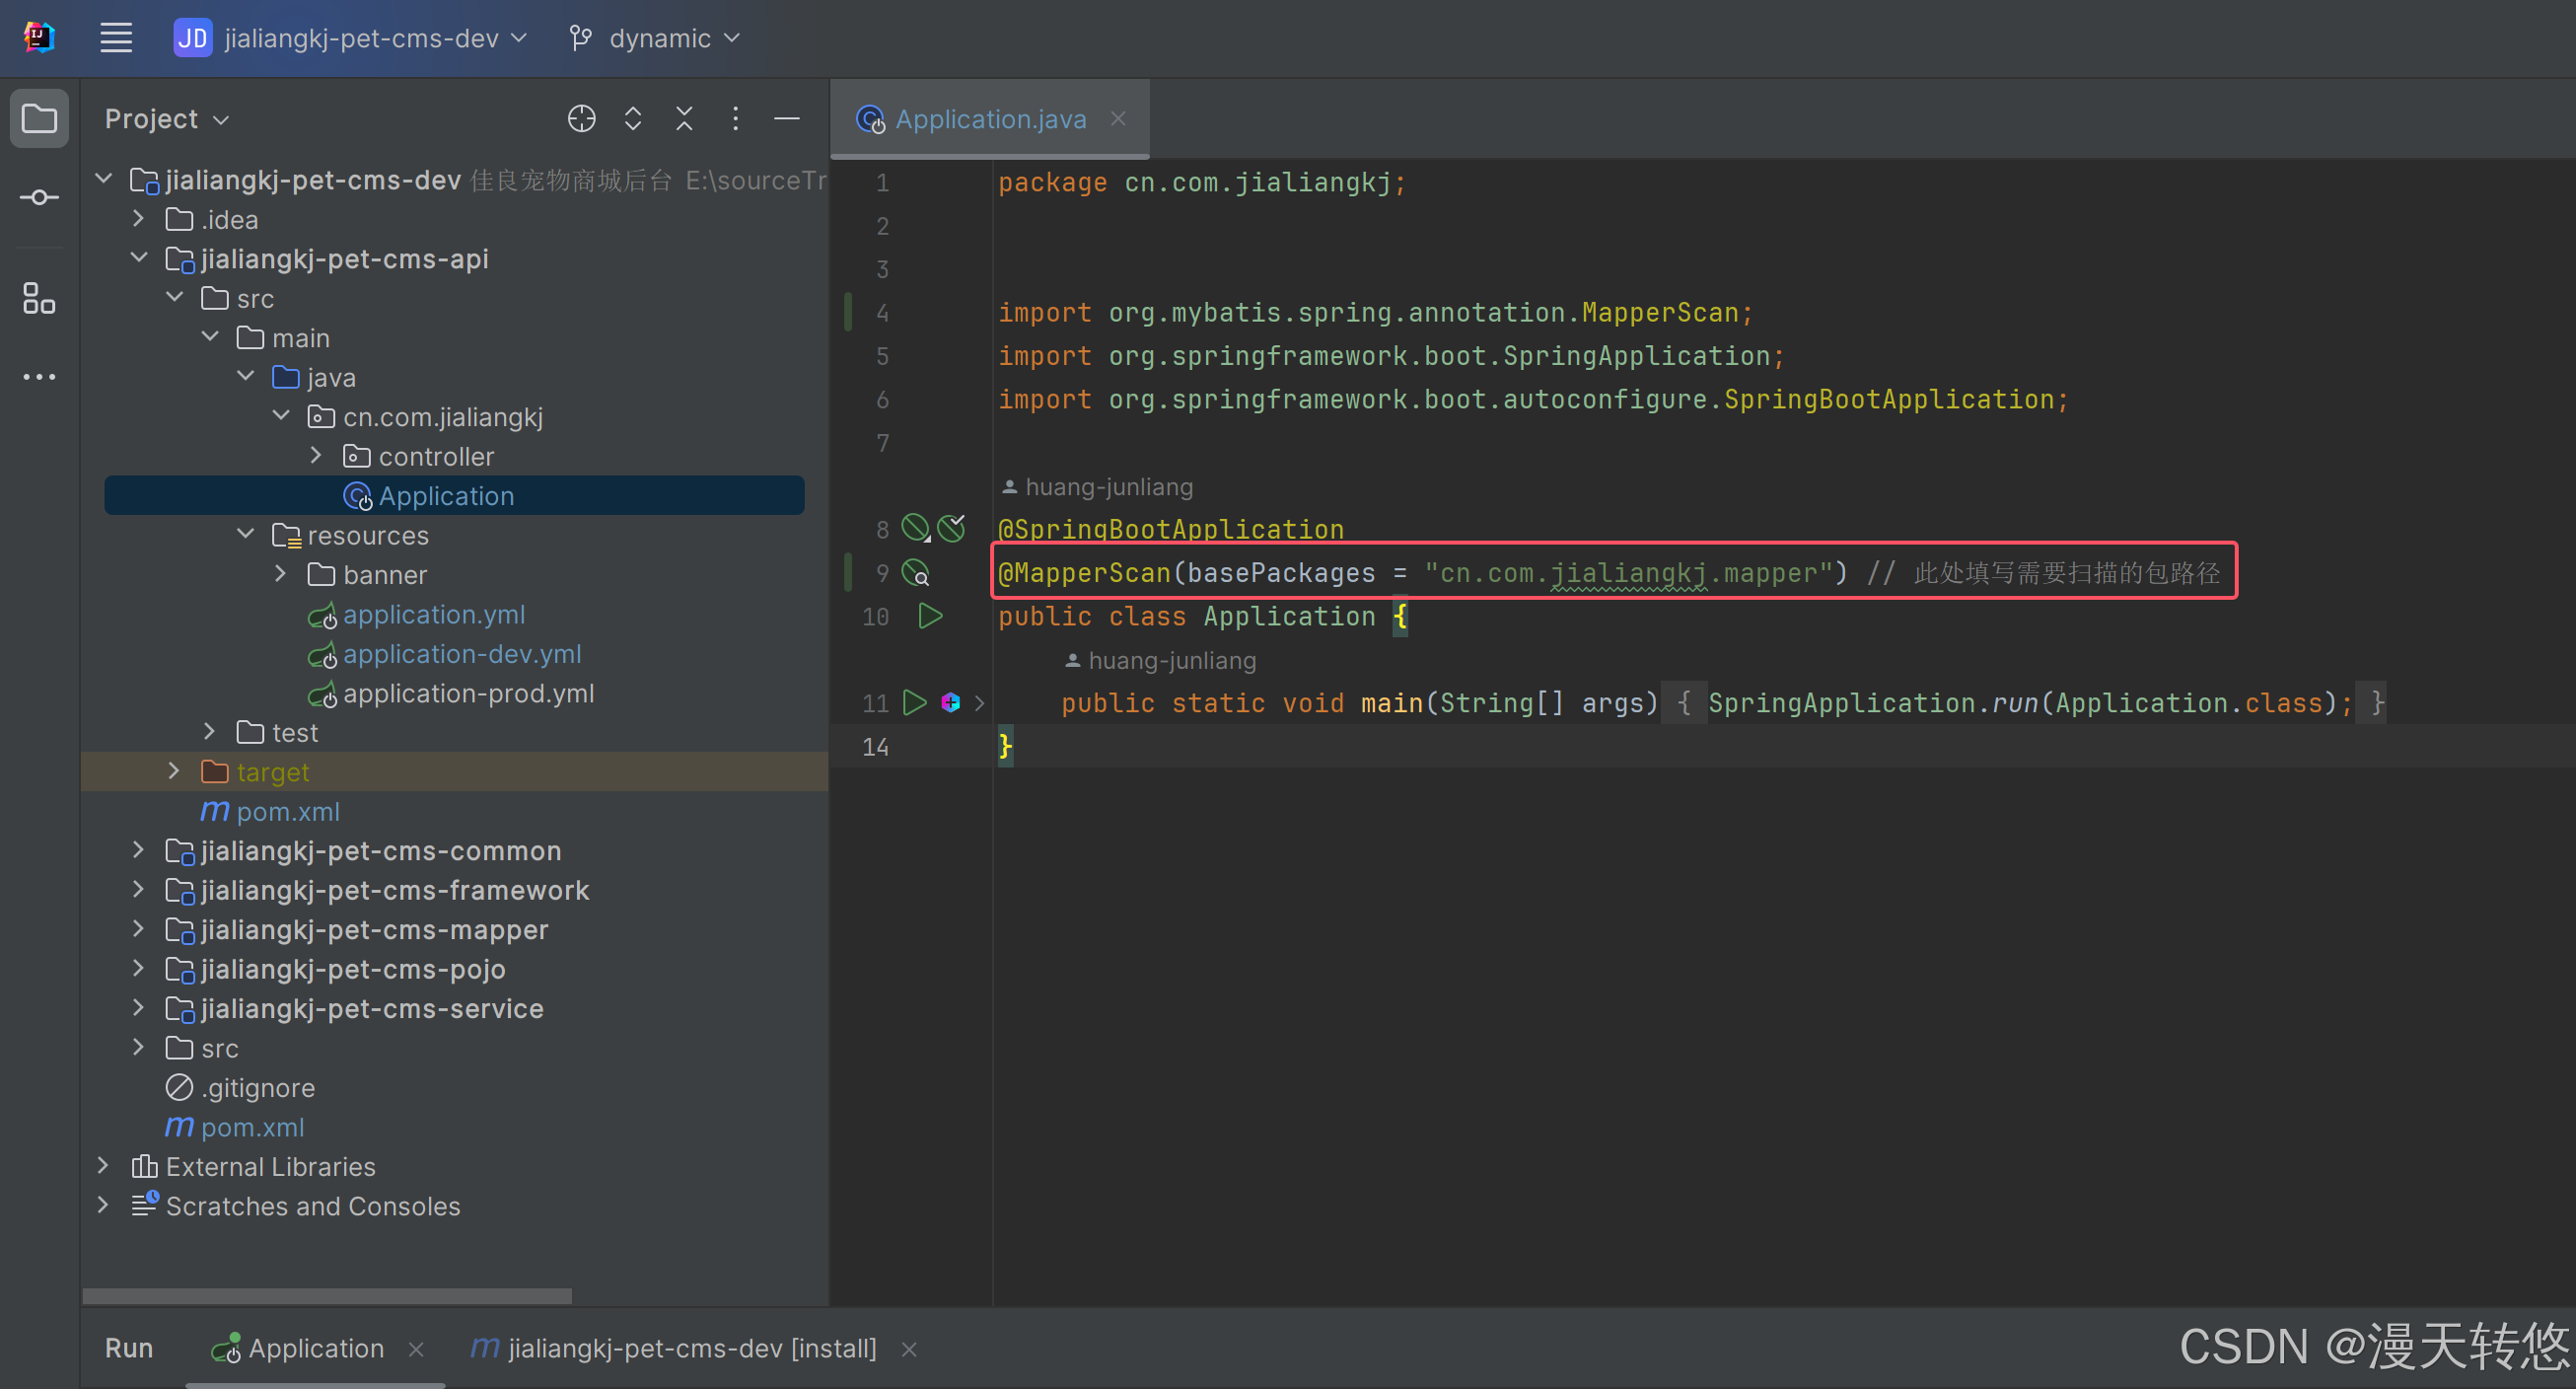
Task: Open application-dev.yml file
Action: pyautogui.click(x=461, y=654)
